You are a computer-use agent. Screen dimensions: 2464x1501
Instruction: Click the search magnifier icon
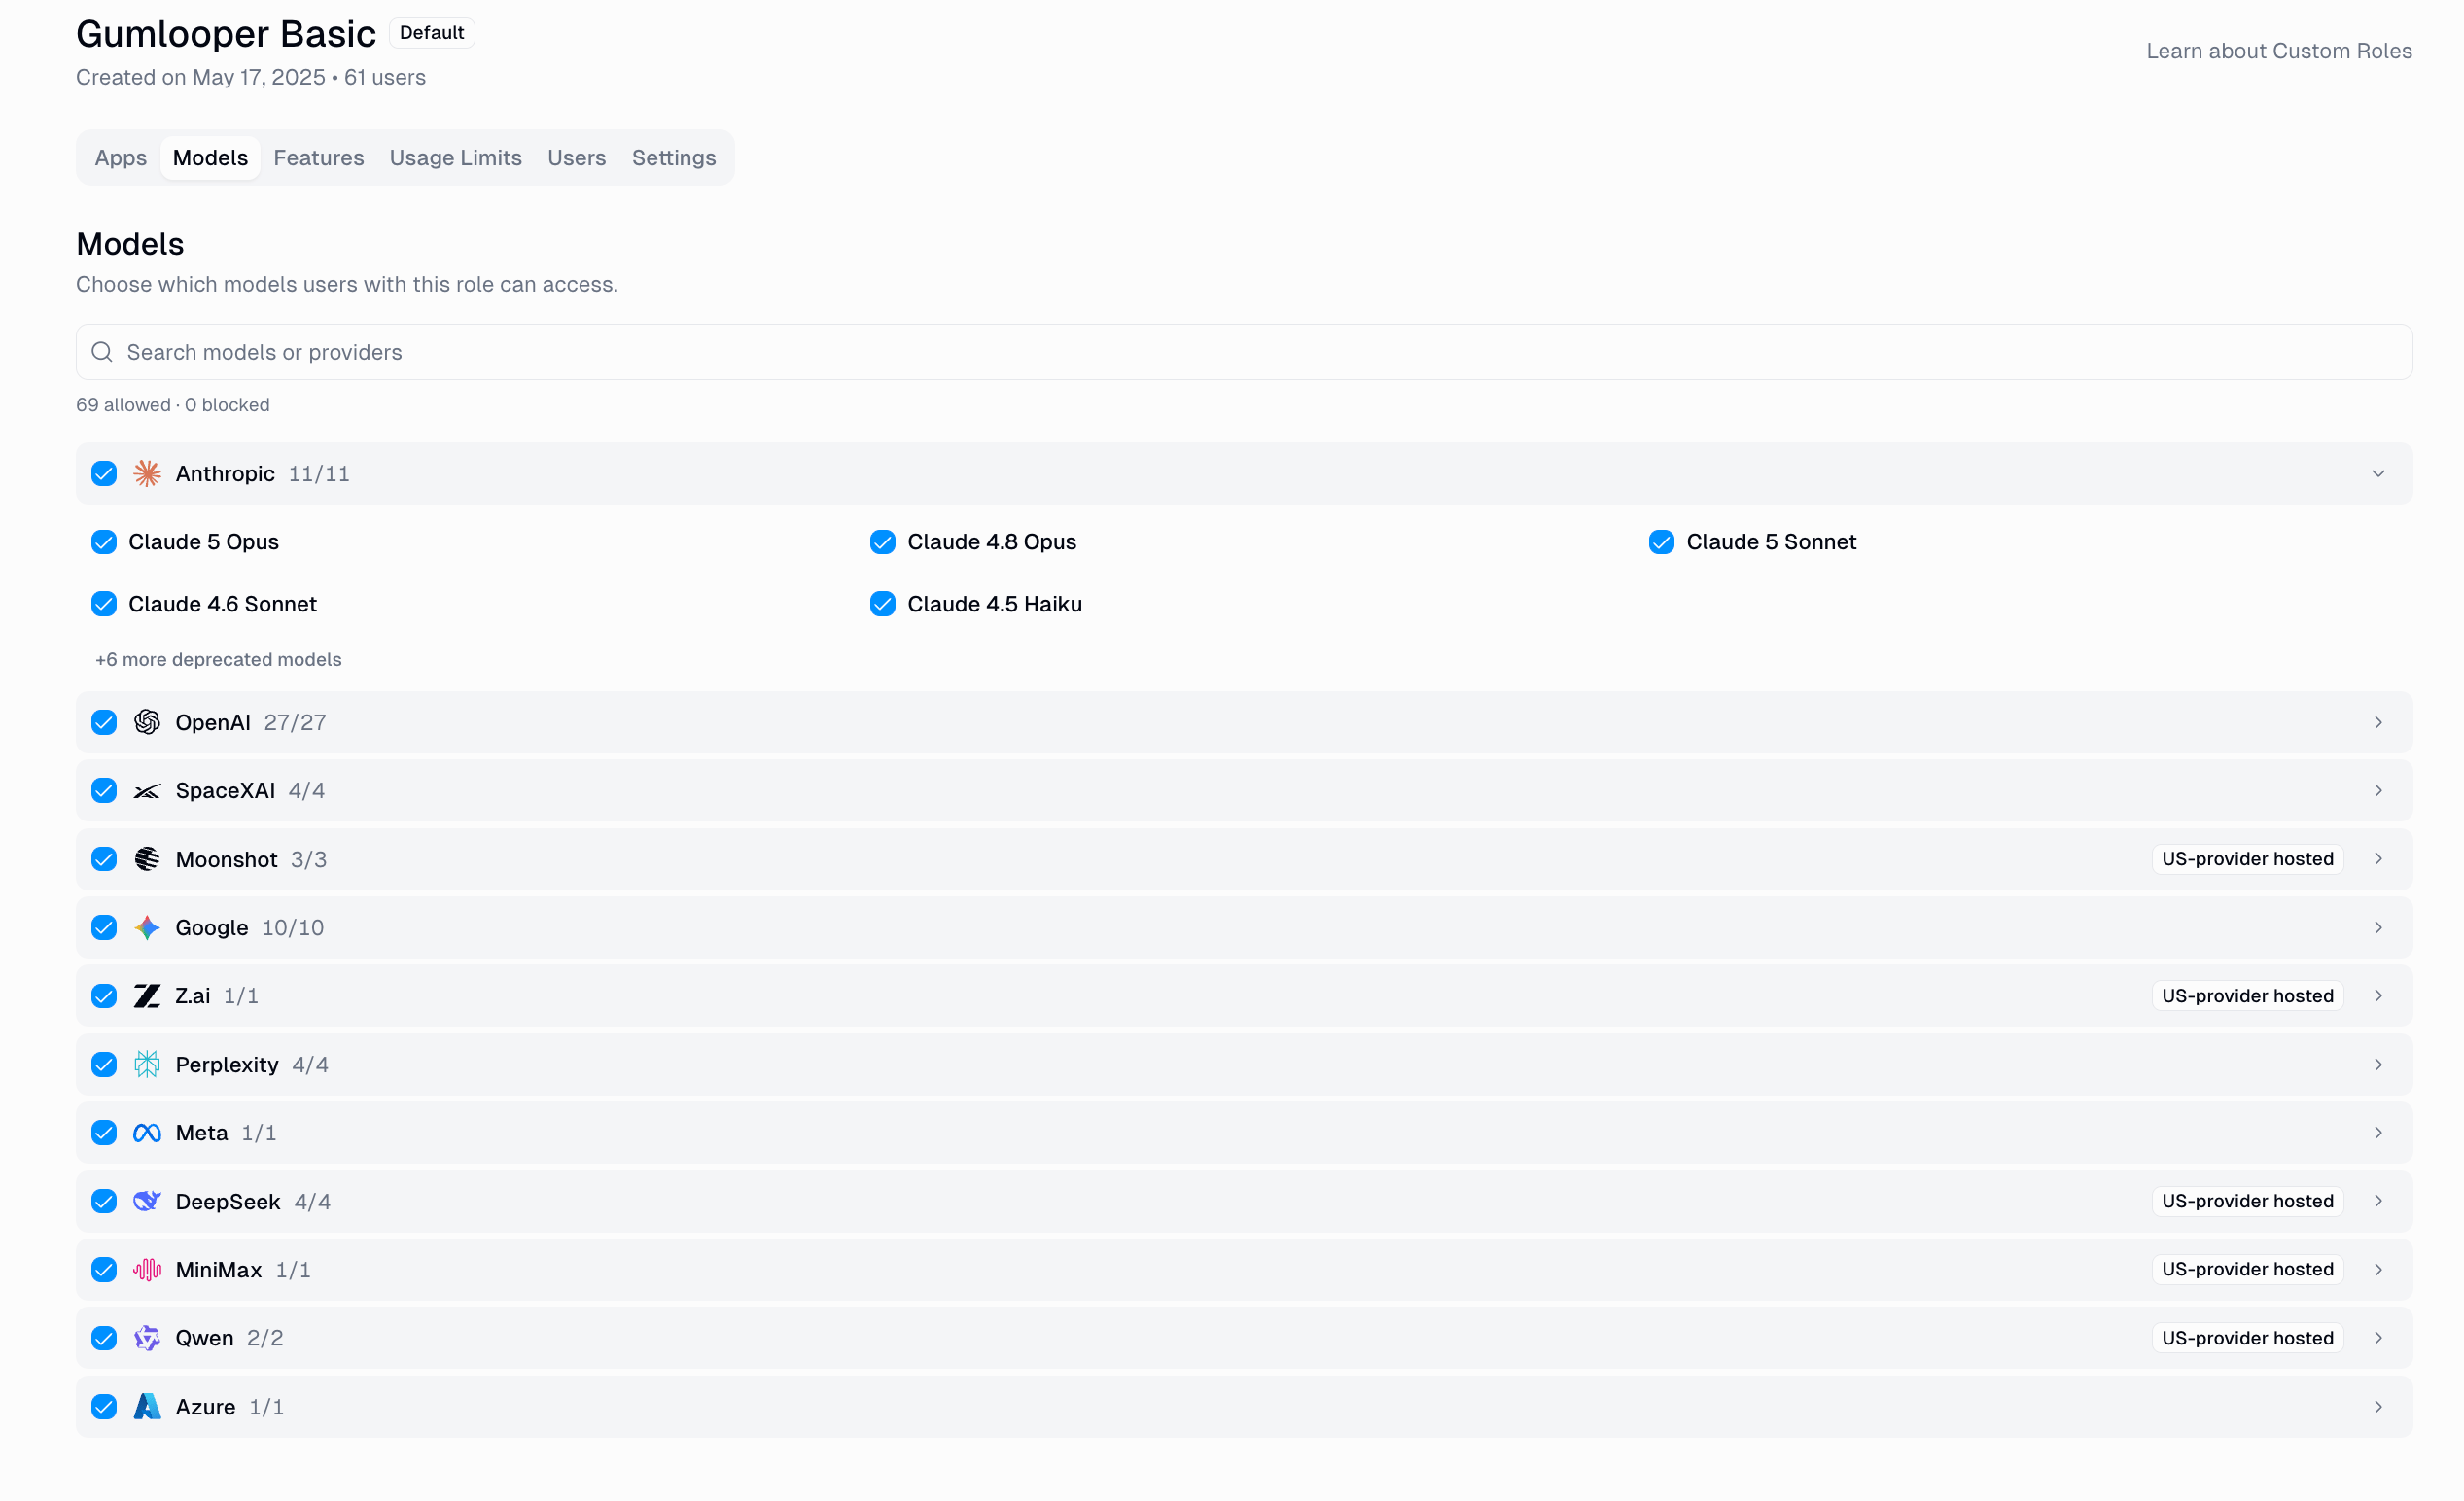[x=102, y=352]
